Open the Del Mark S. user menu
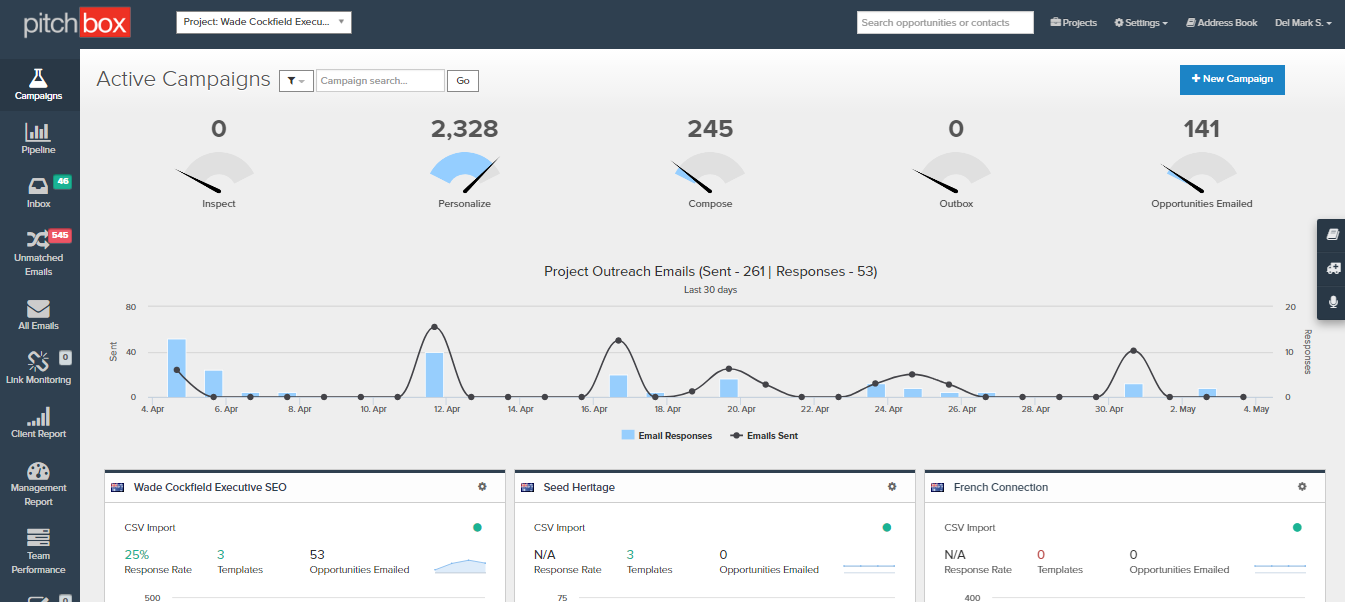Image resolution: width=1345 pixels, height=602 pixels. 1303,23
